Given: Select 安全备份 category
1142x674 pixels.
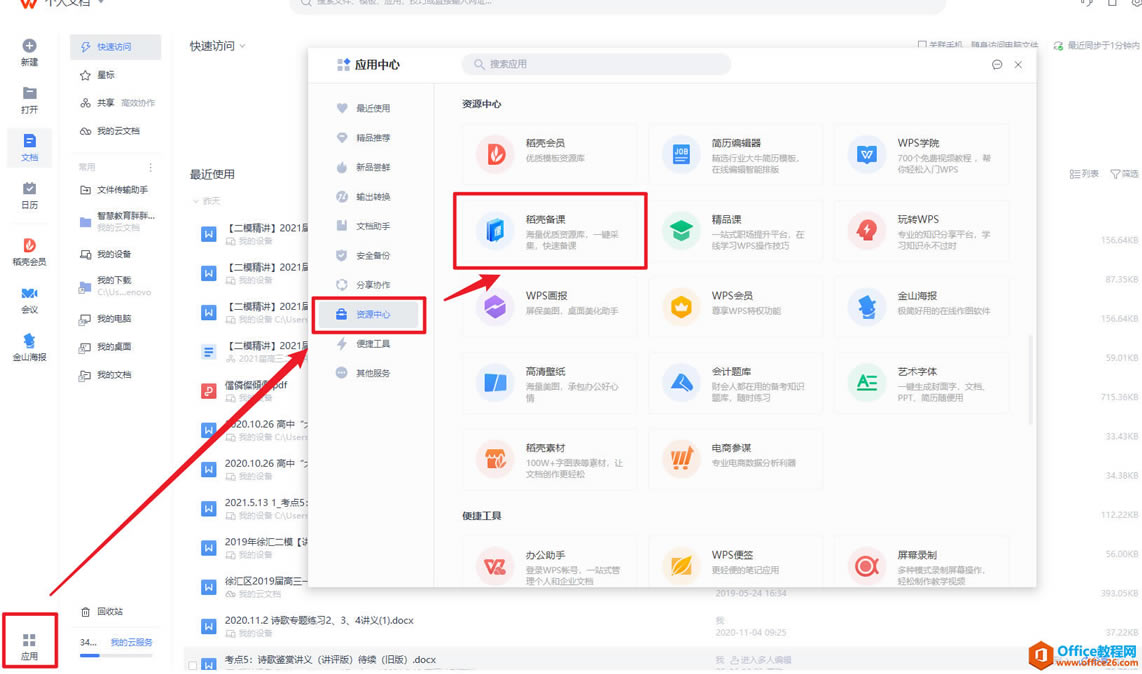Looking at the screenshot, I should (371, 256).
